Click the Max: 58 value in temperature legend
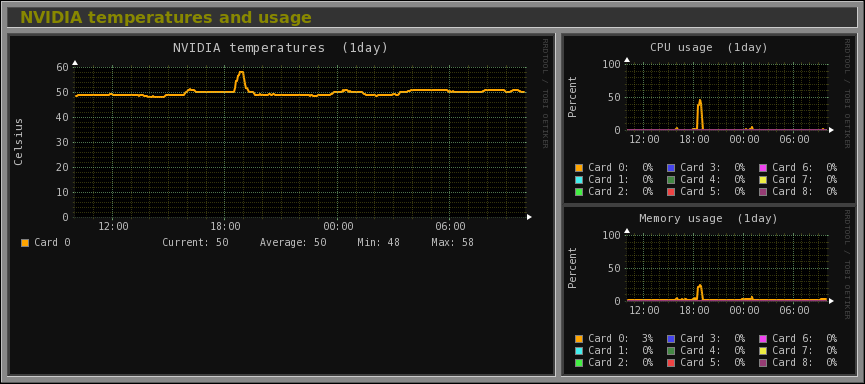 point(452,243)
